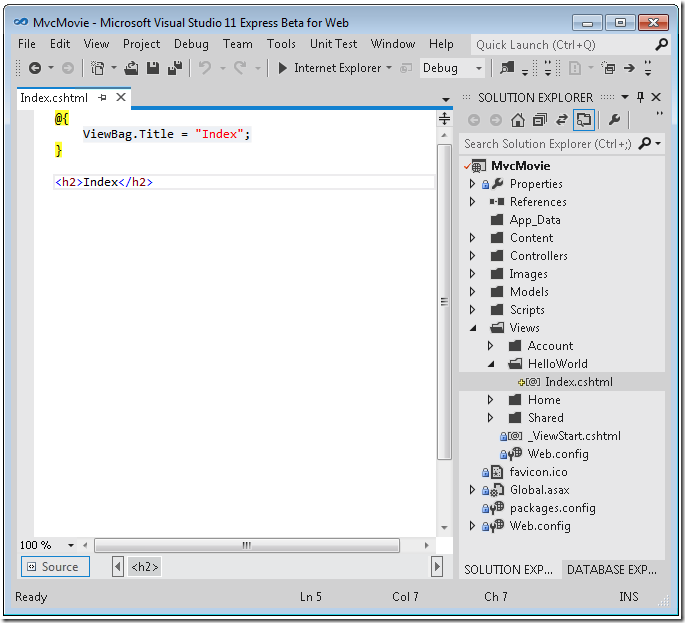This screenshot has height=623, width=685.
Task: Start debugging with the Internet Explorer button
Action: click(x=329, y=68)
